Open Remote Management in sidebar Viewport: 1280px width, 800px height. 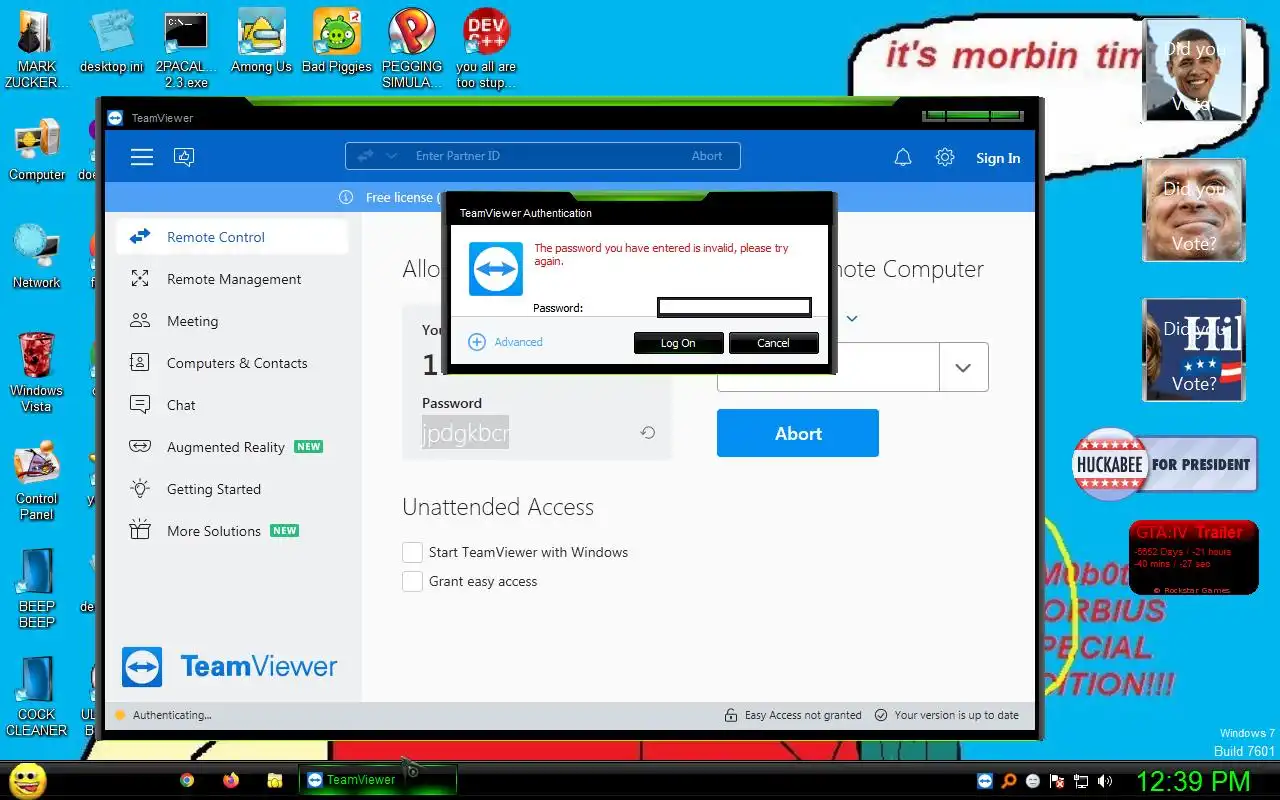tap(232, 279)
